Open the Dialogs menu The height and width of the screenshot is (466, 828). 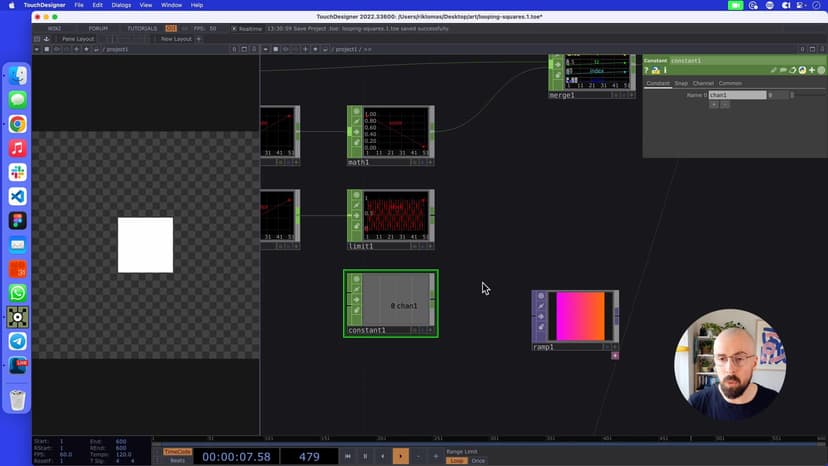(x=121, y=5)
